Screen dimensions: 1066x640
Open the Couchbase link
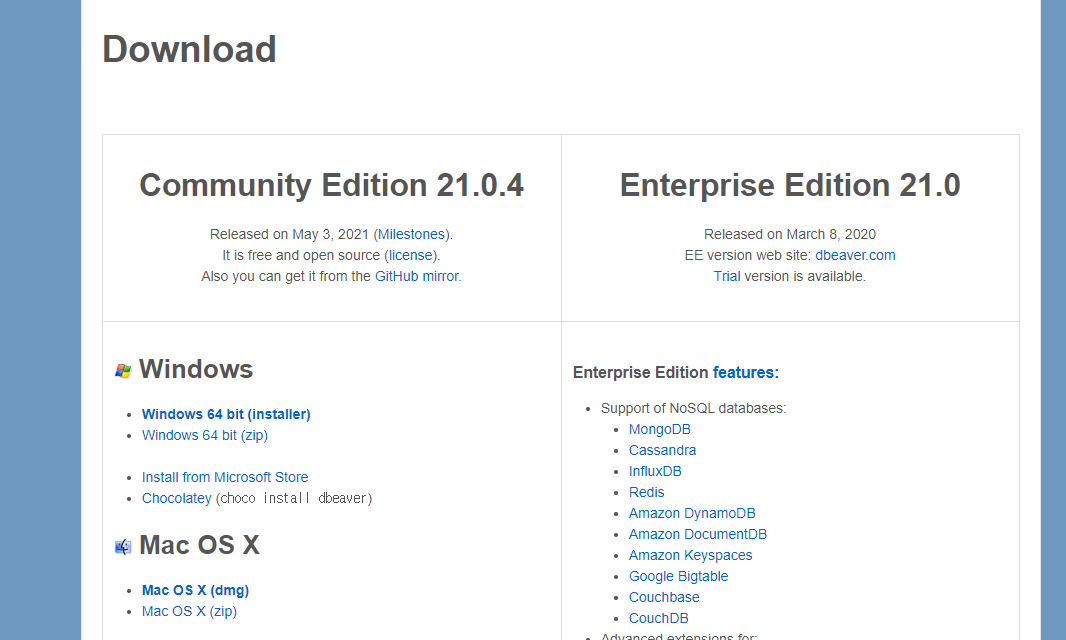click(664, 598)
